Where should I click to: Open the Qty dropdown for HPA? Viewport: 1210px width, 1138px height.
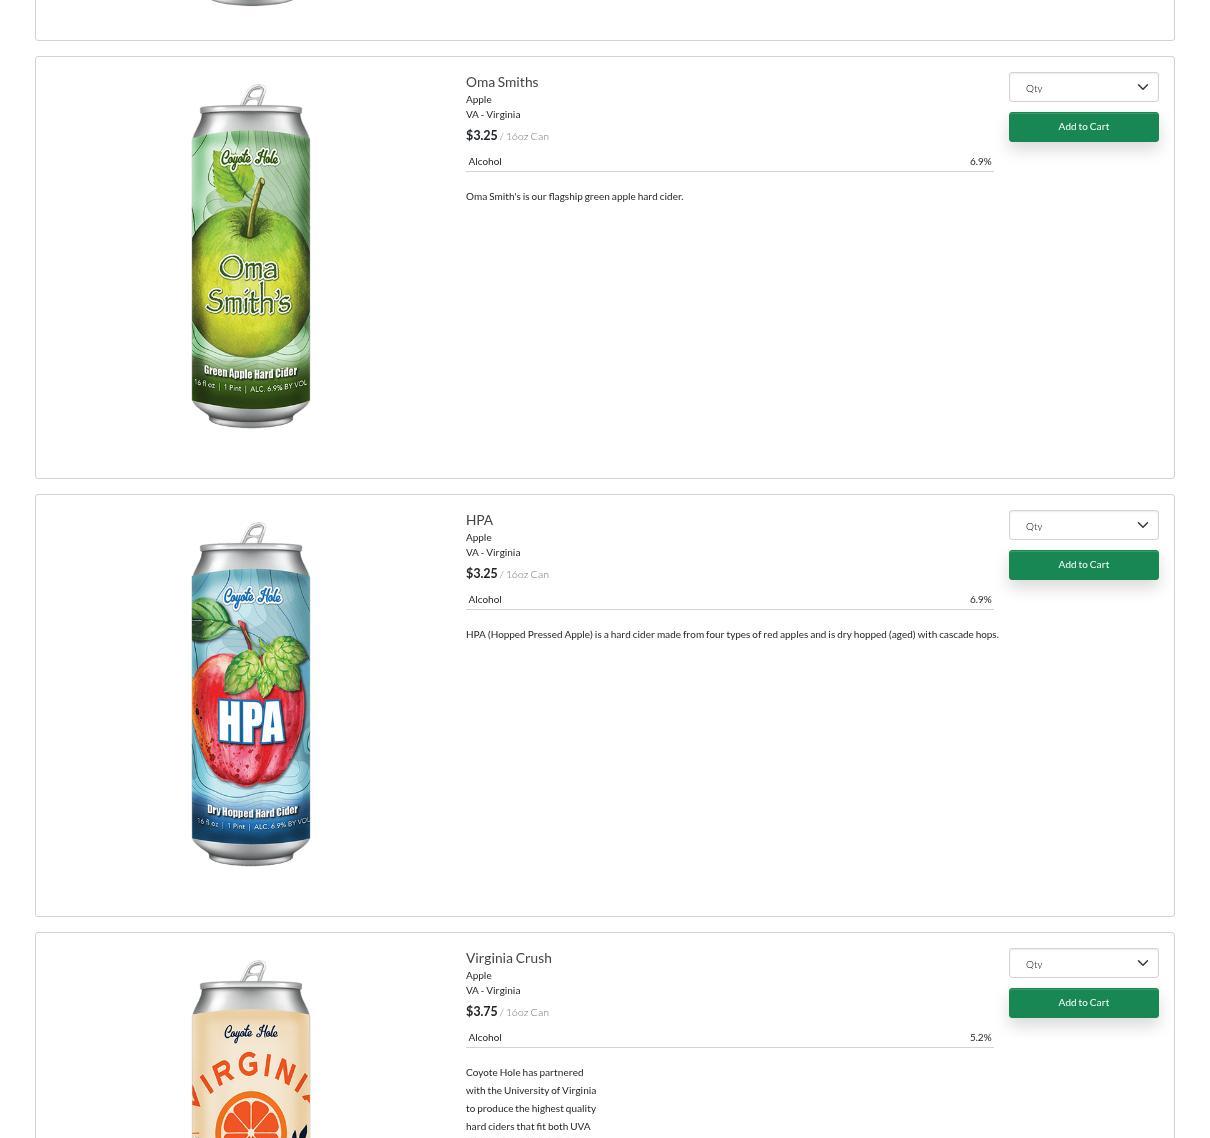(x=1083, y=525)
